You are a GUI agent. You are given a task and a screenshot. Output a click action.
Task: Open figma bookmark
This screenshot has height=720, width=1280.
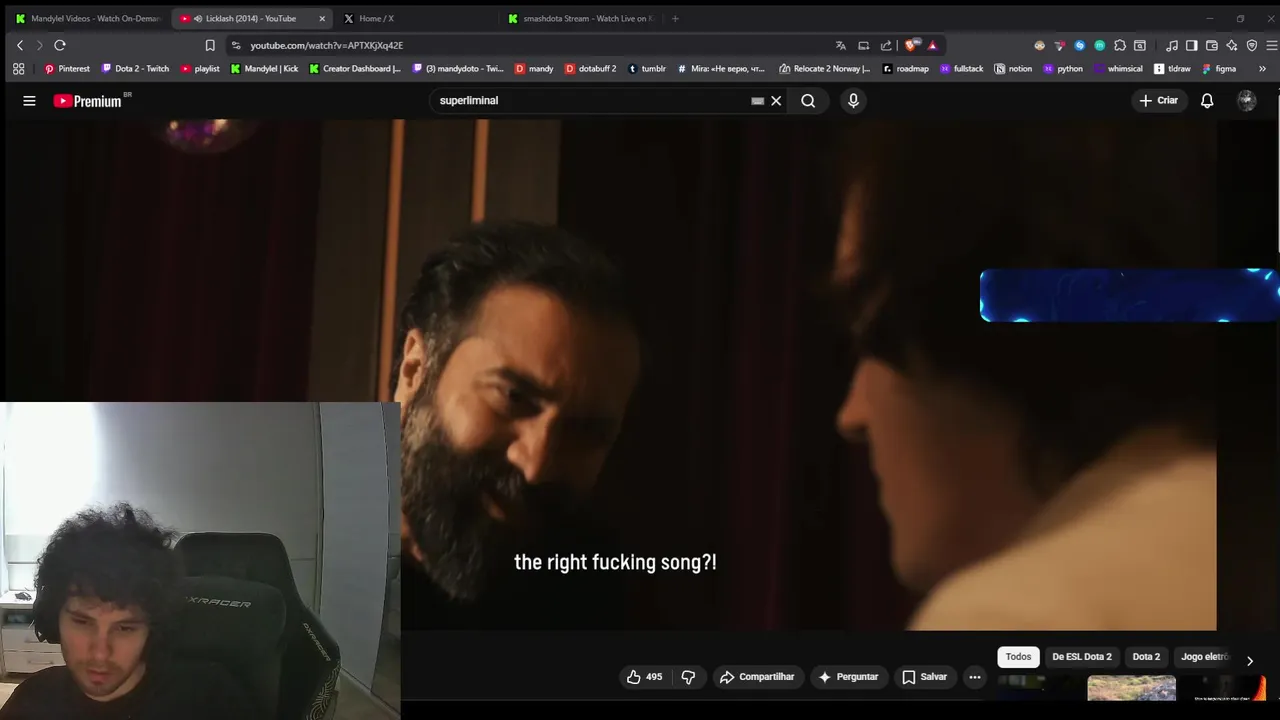(x=1220, y=69)
